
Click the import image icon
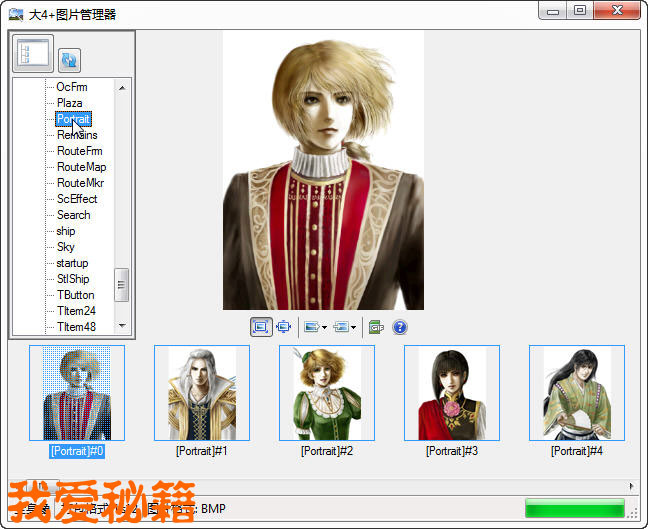coord(341,327)
